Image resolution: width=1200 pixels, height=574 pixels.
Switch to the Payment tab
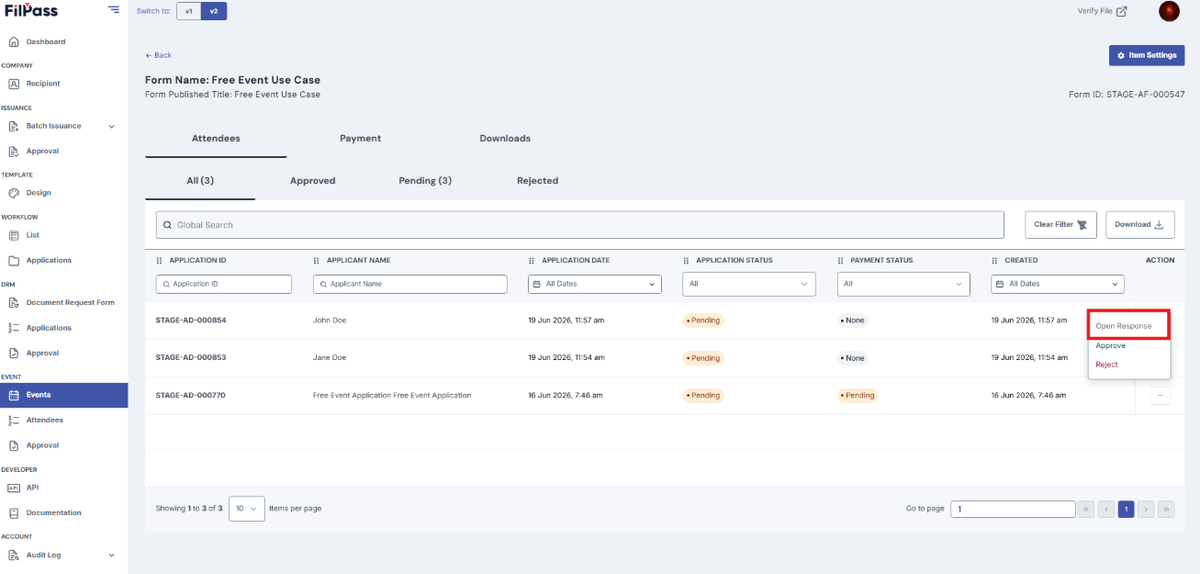pyautogui.click(x=360, y=138)
